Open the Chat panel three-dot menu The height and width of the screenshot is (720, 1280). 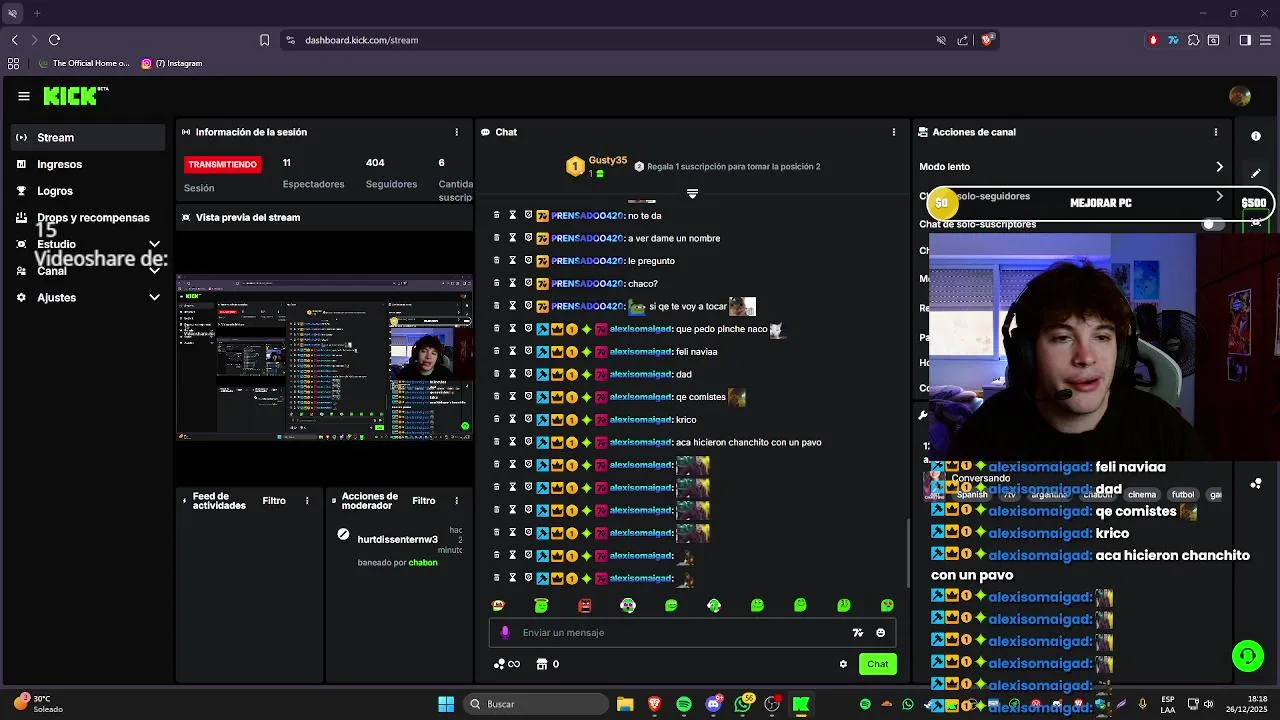(x=894, y=132)
